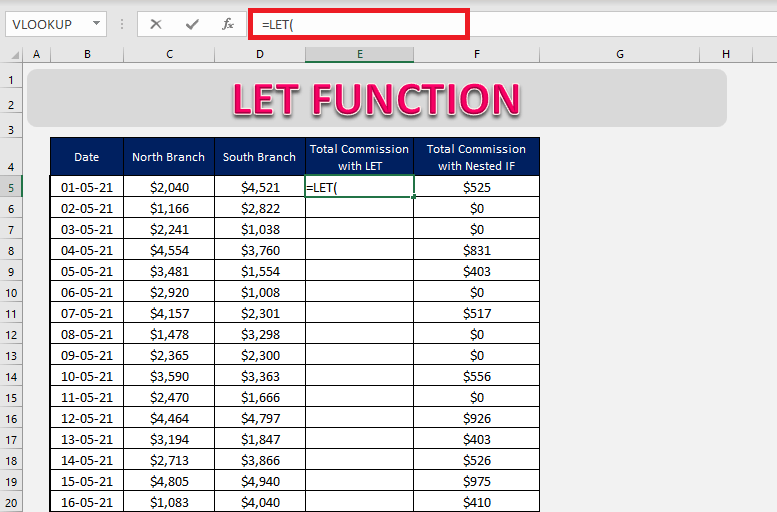Select the date cell 13-05-21

point(87,439)
